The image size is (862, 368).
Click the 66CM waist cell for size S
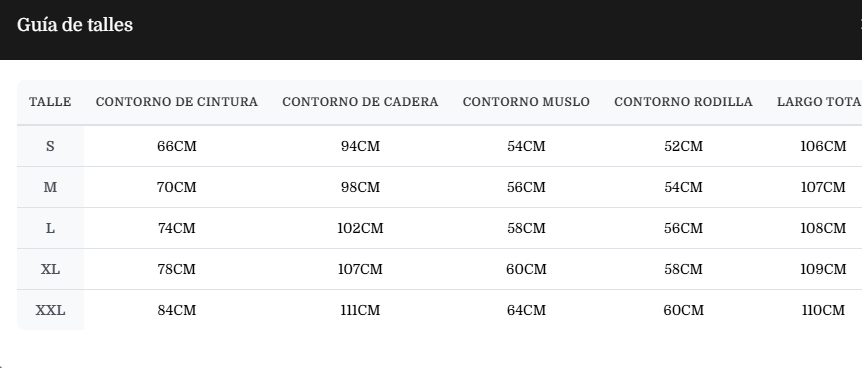click(176, 146)
